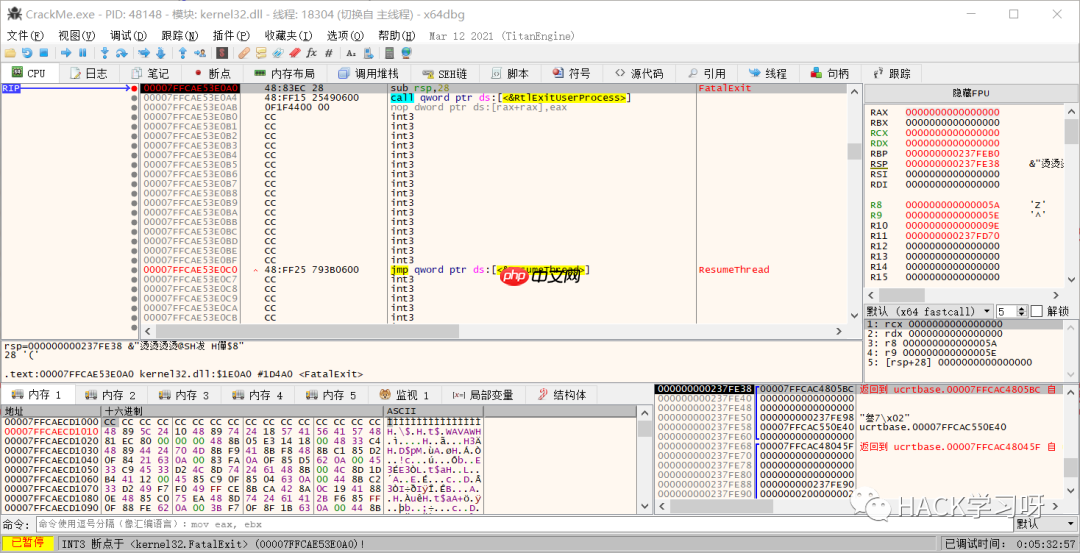Click the Restart program toolbar icon
Viewport: 1080px width, 553px height.
[27, 52]
